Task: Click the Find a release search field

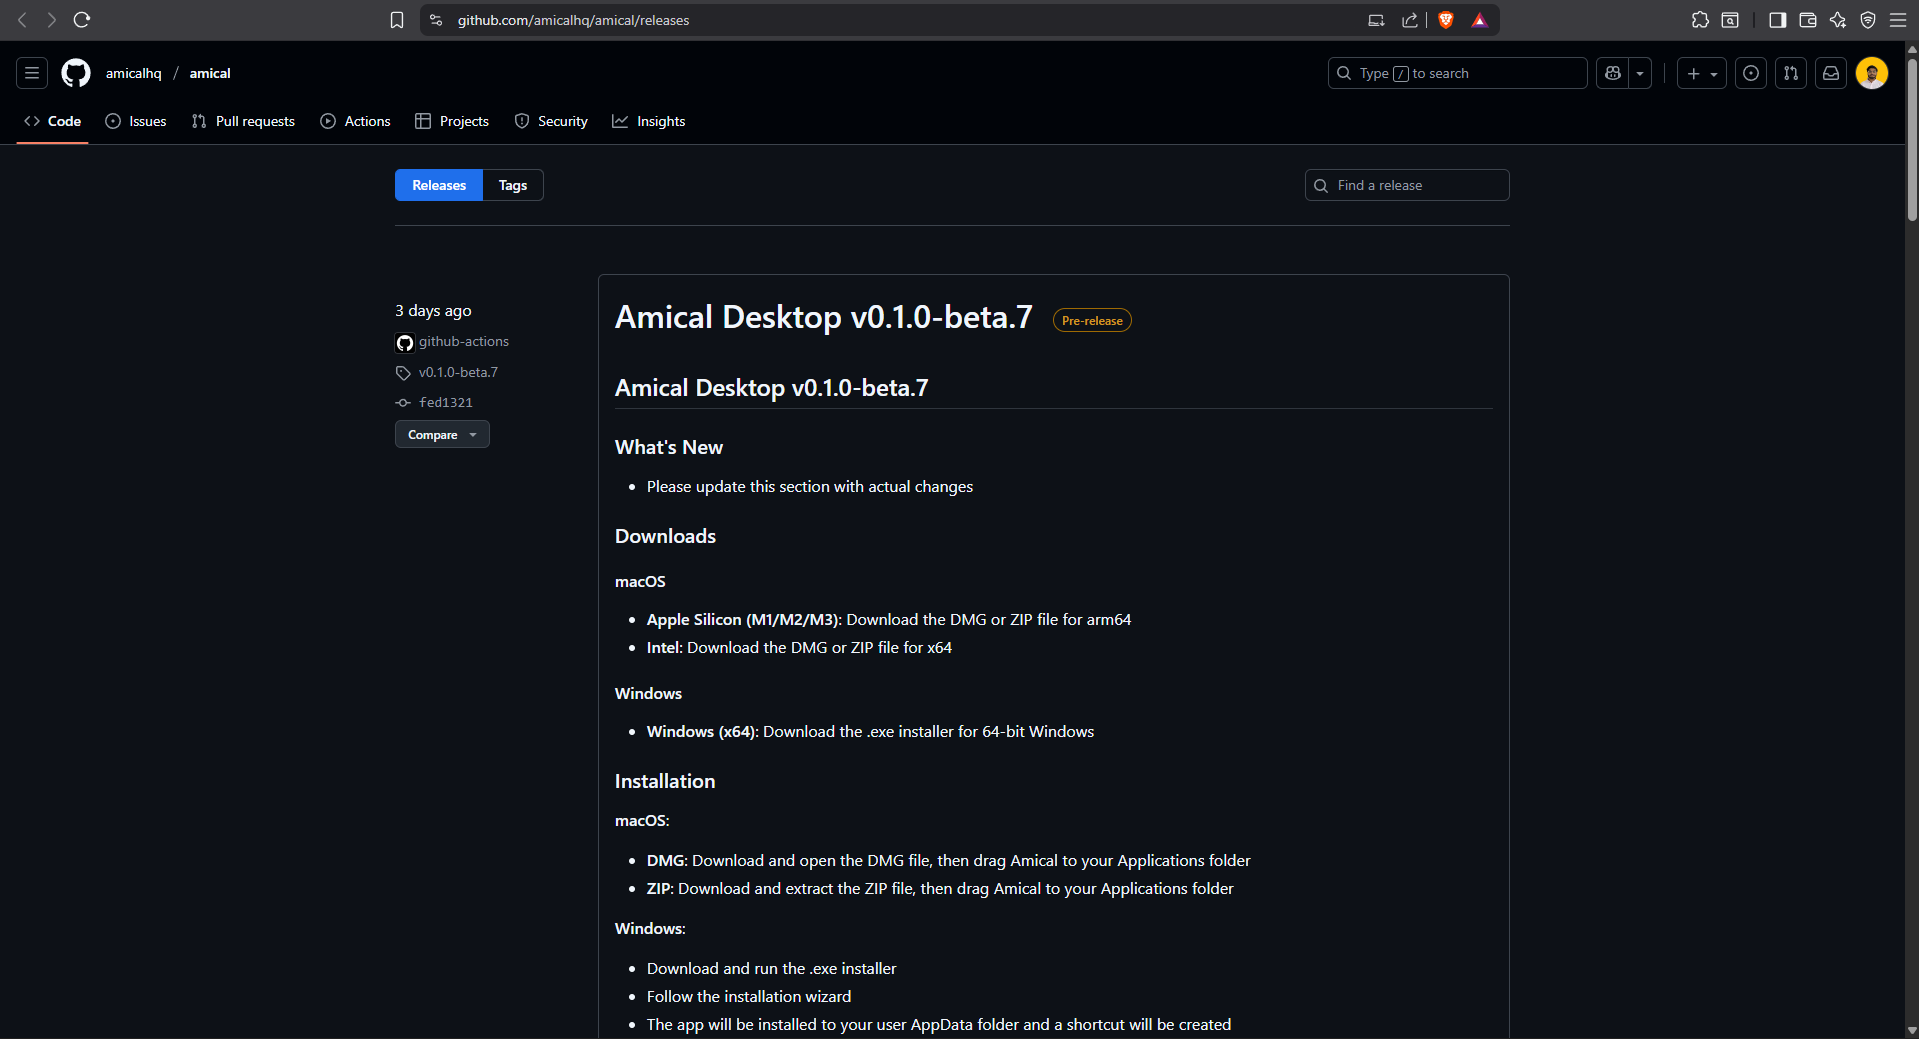Action: pos(1406,185)
